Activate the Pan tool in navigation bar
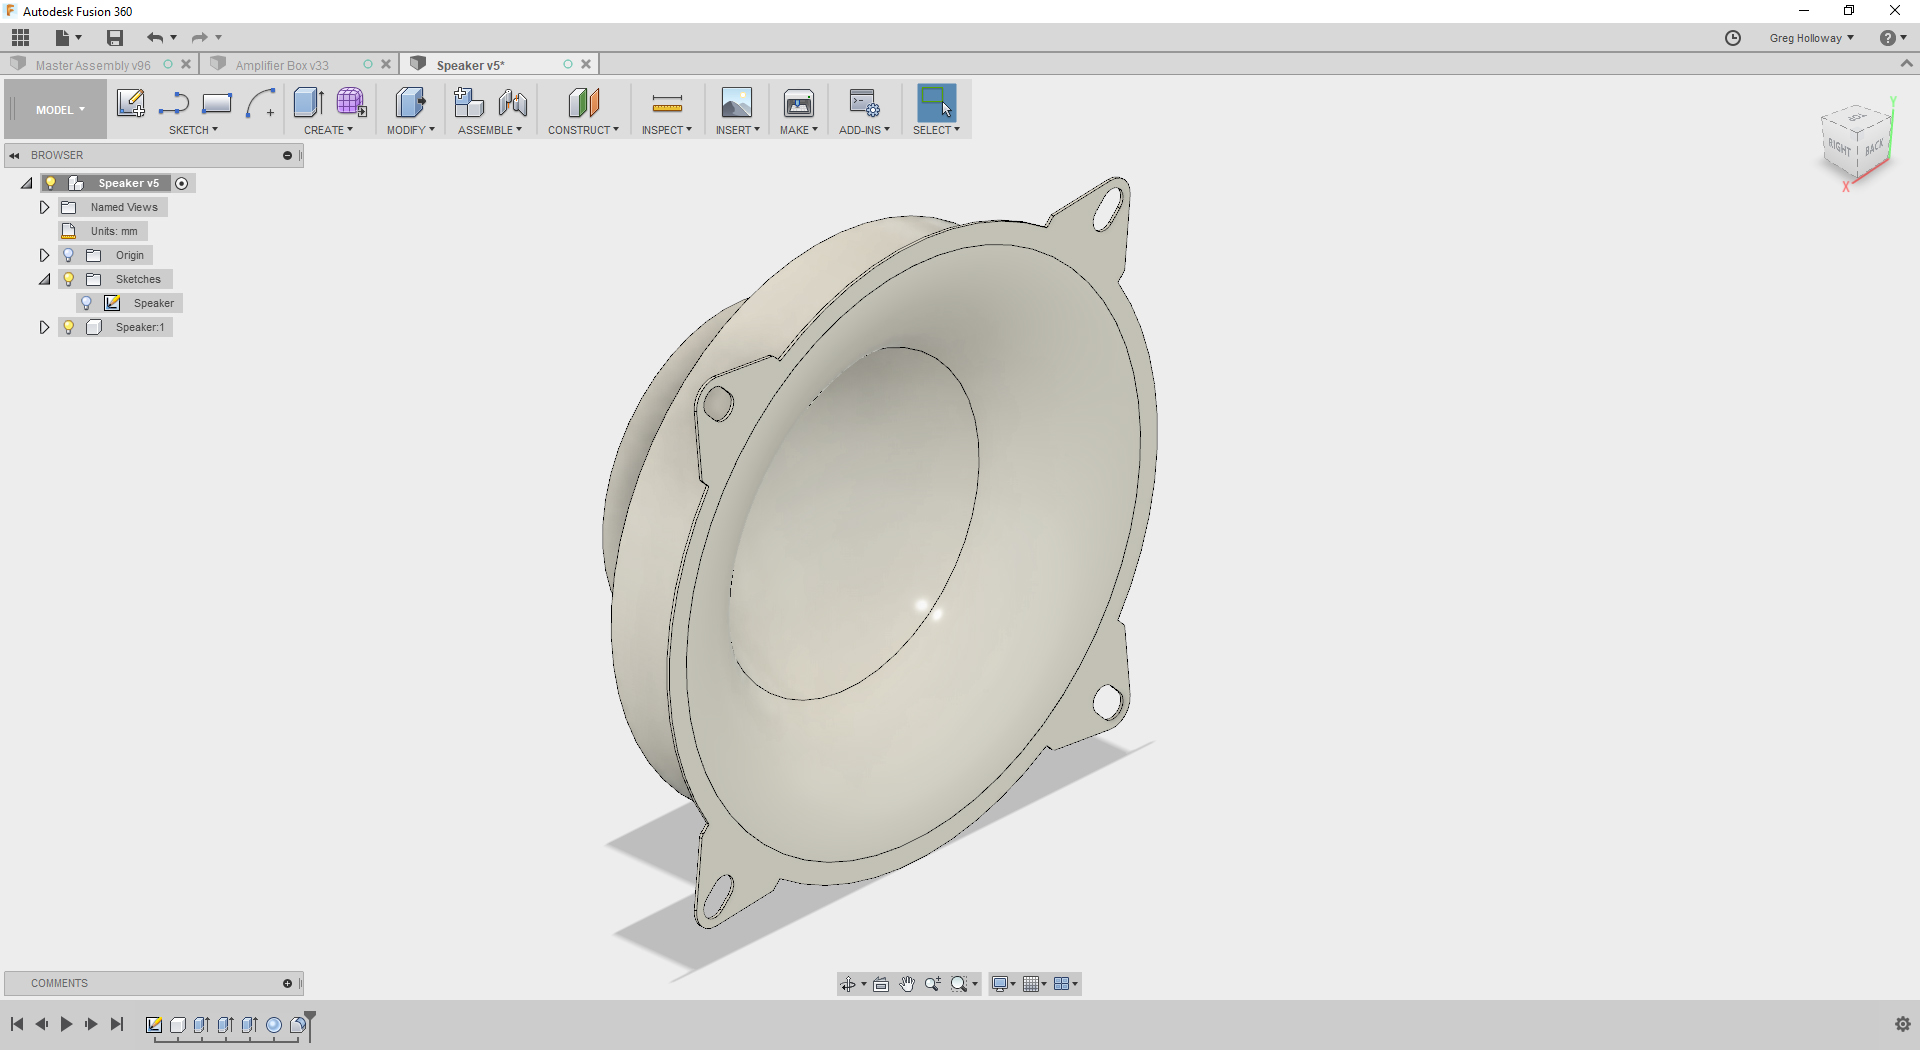The height and width of the screenshot is (1050, 1920). (907, 983)
